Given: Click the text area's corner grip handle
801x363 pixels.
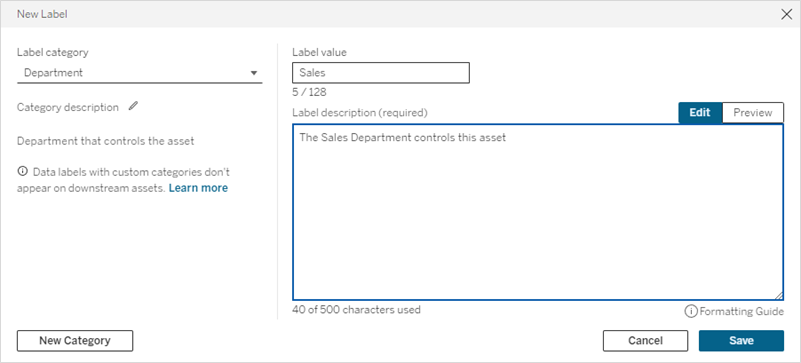Looking at the screenshot, I should click(779, 296).
